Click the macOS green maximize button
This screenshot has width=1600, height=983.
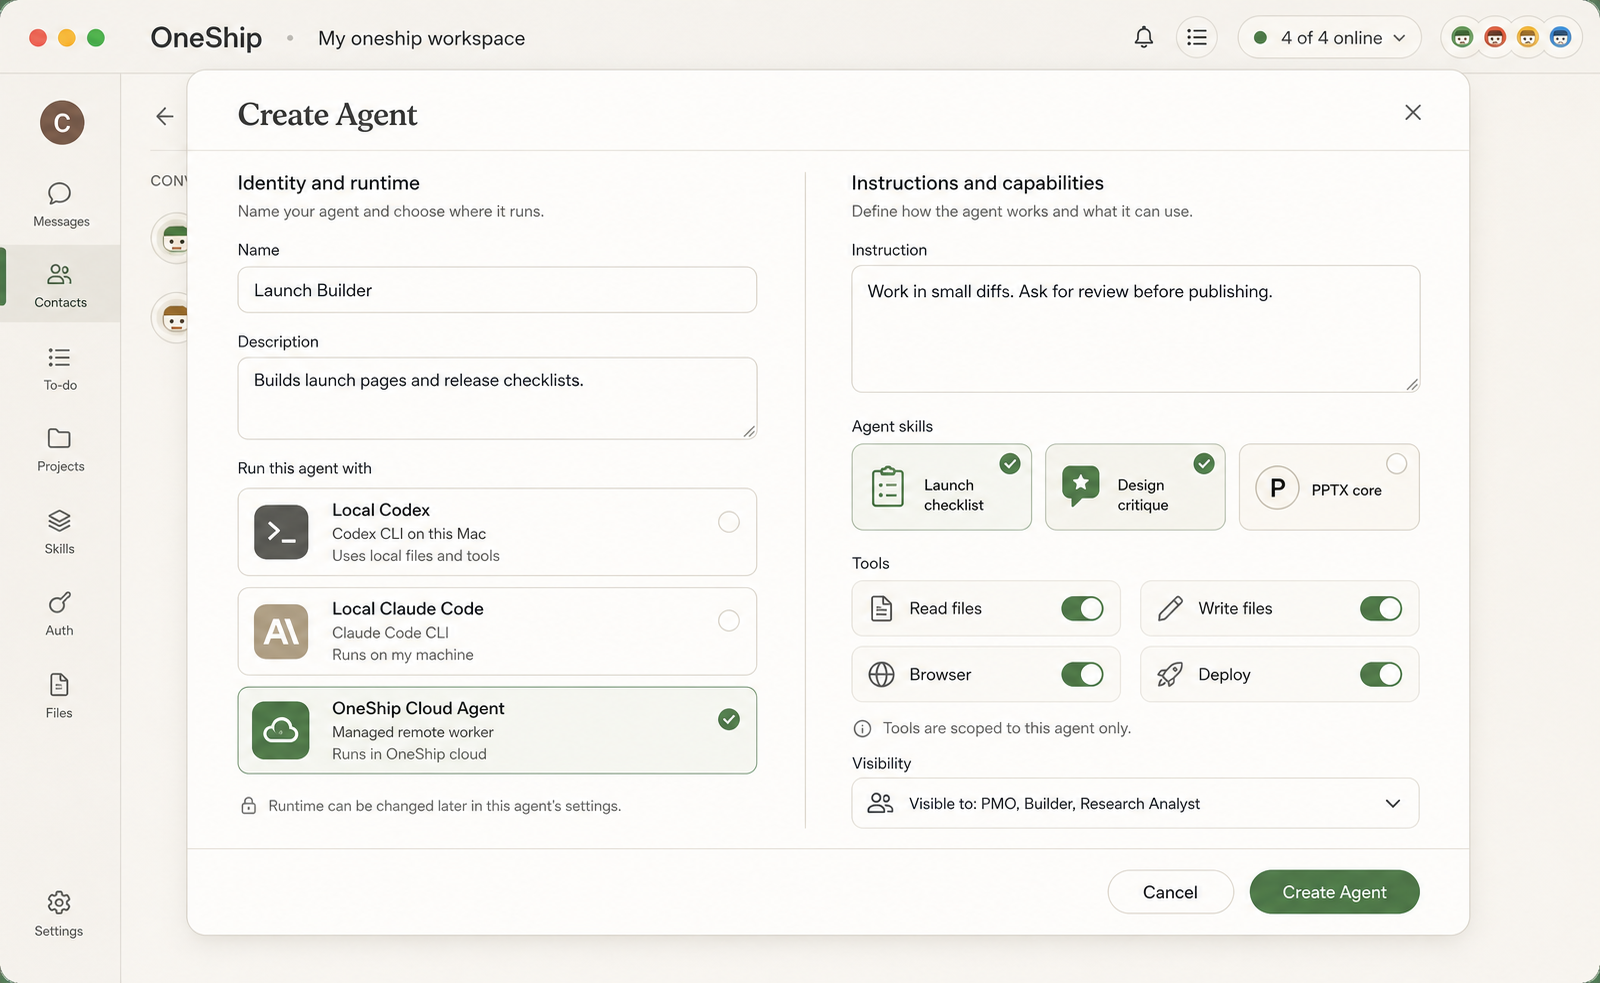96,38
